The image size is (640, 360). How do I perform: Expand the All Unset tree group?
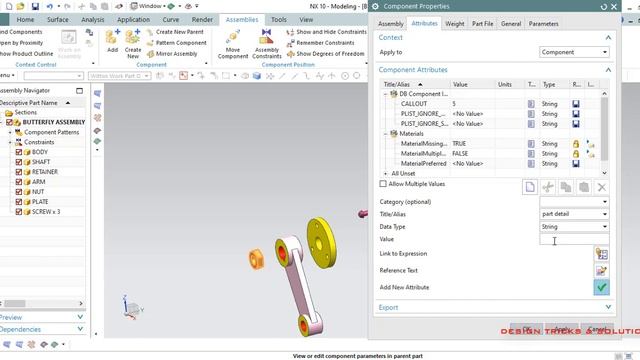coord(386,173)
